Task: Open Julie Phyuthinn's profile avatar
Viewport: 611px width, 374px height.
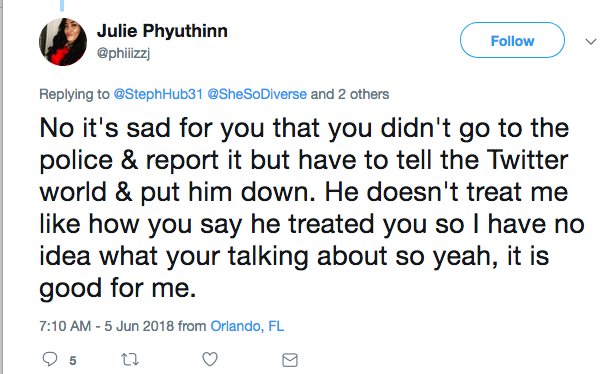Action: [x=63, y=42]
